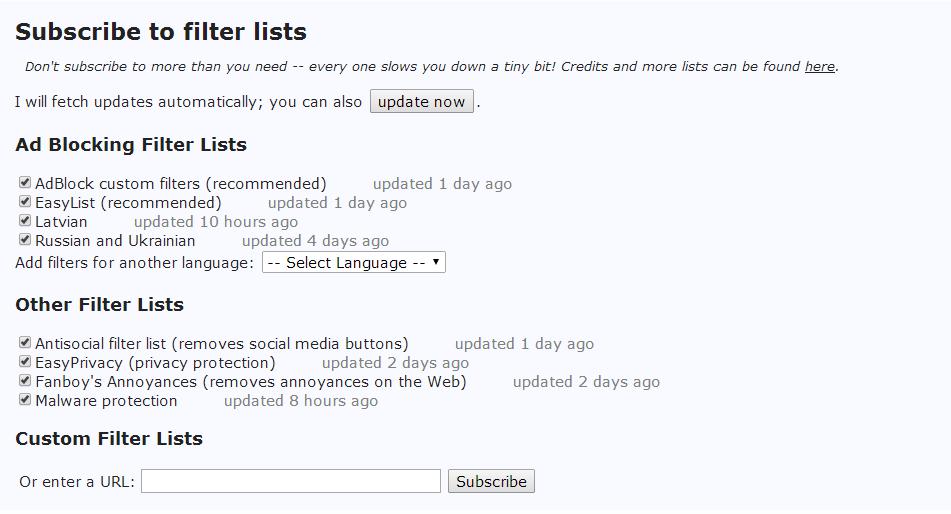The width and height of the screenshot is (951, 514).
Task: Click the Latvian filter list label
Action: pos(61,222)
